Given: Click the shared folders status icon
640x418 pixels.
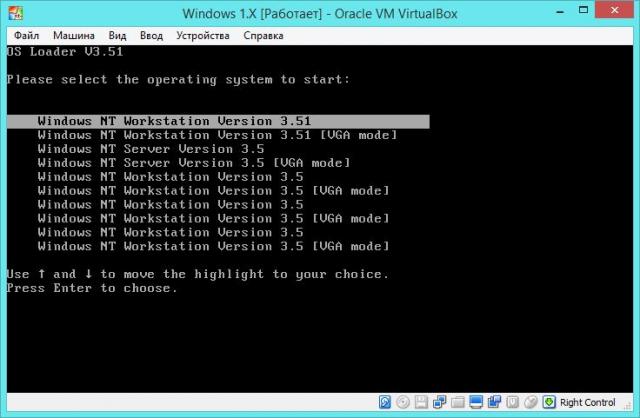Looking at the screenshot, I should (x=458, y=402).
